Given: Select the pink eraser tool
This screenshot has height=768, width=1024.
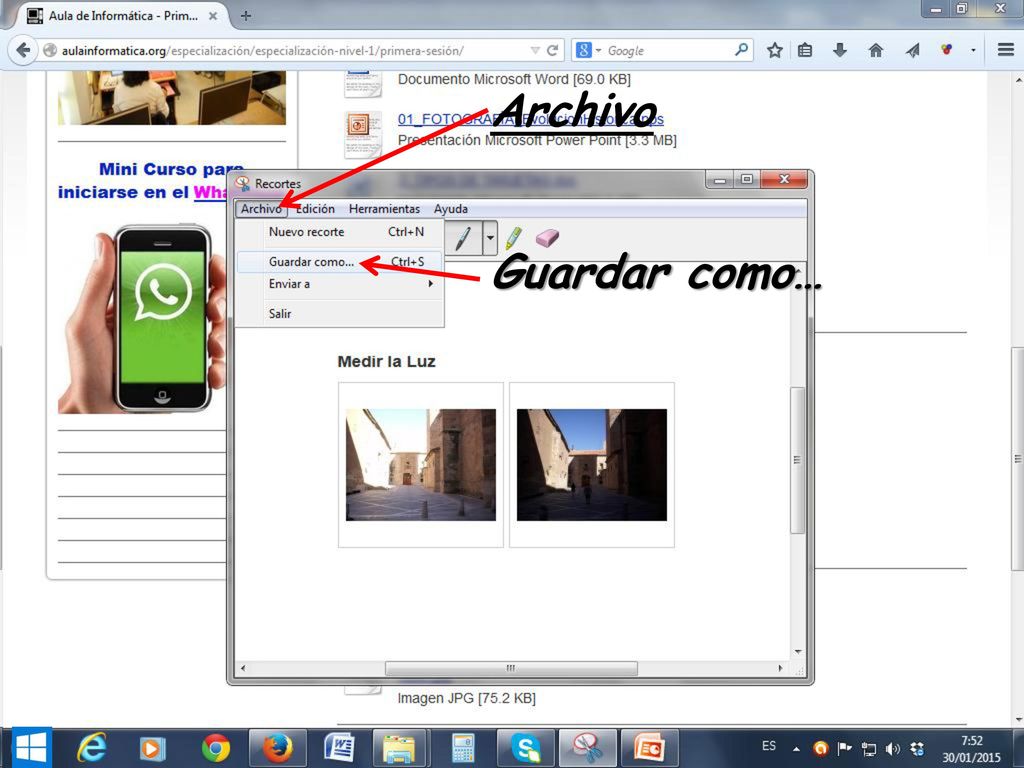Looking at the screenshot, I should (x=547, y=238).
